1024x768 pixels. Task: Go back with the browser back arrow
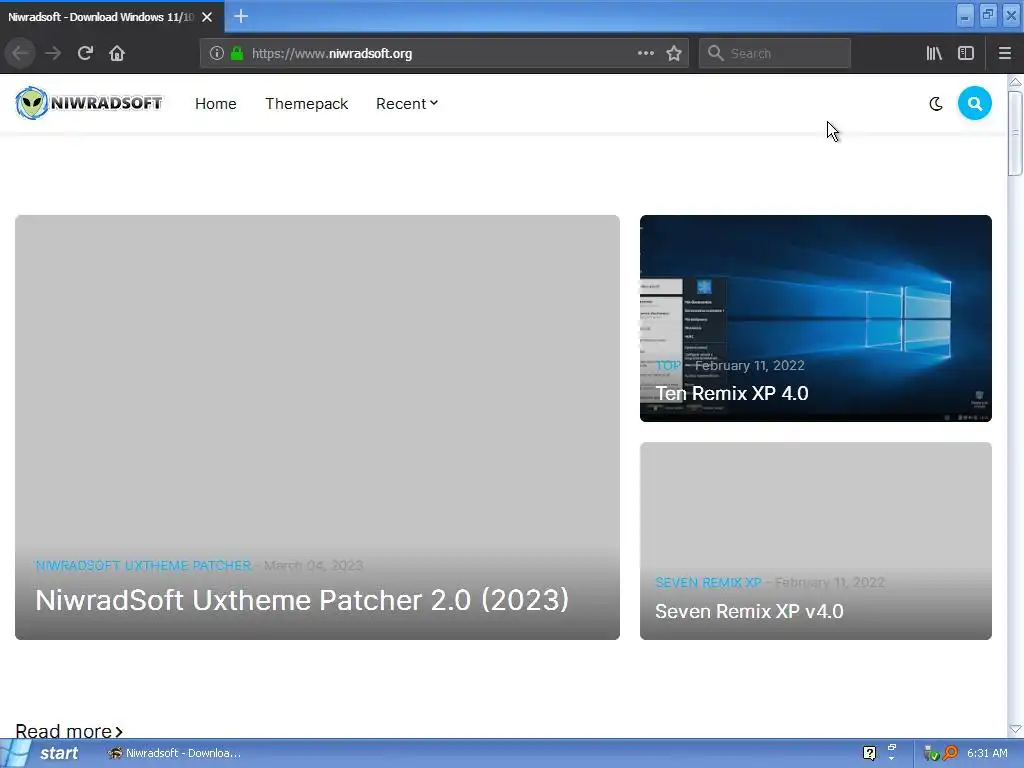click(x=20, y=53)
